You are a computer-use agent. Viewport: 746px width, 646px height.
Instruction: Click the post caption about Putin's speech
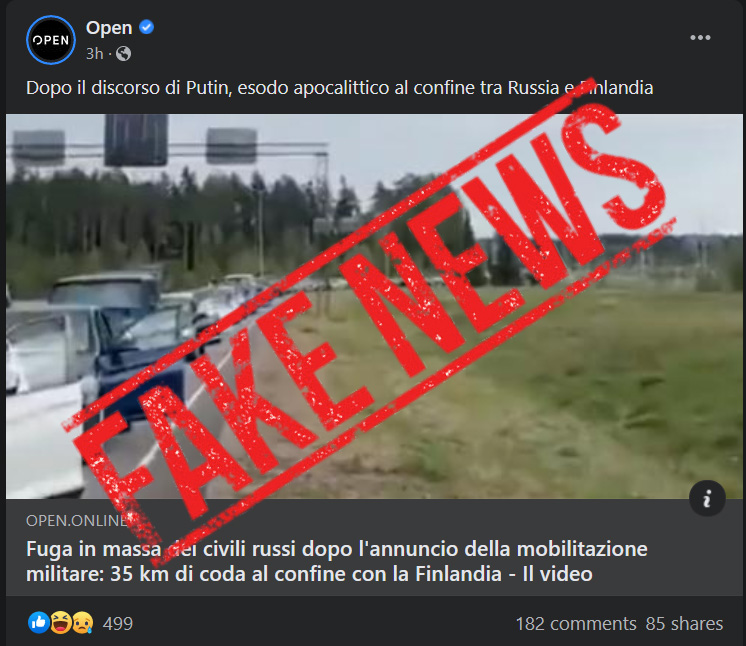(339, 88)
